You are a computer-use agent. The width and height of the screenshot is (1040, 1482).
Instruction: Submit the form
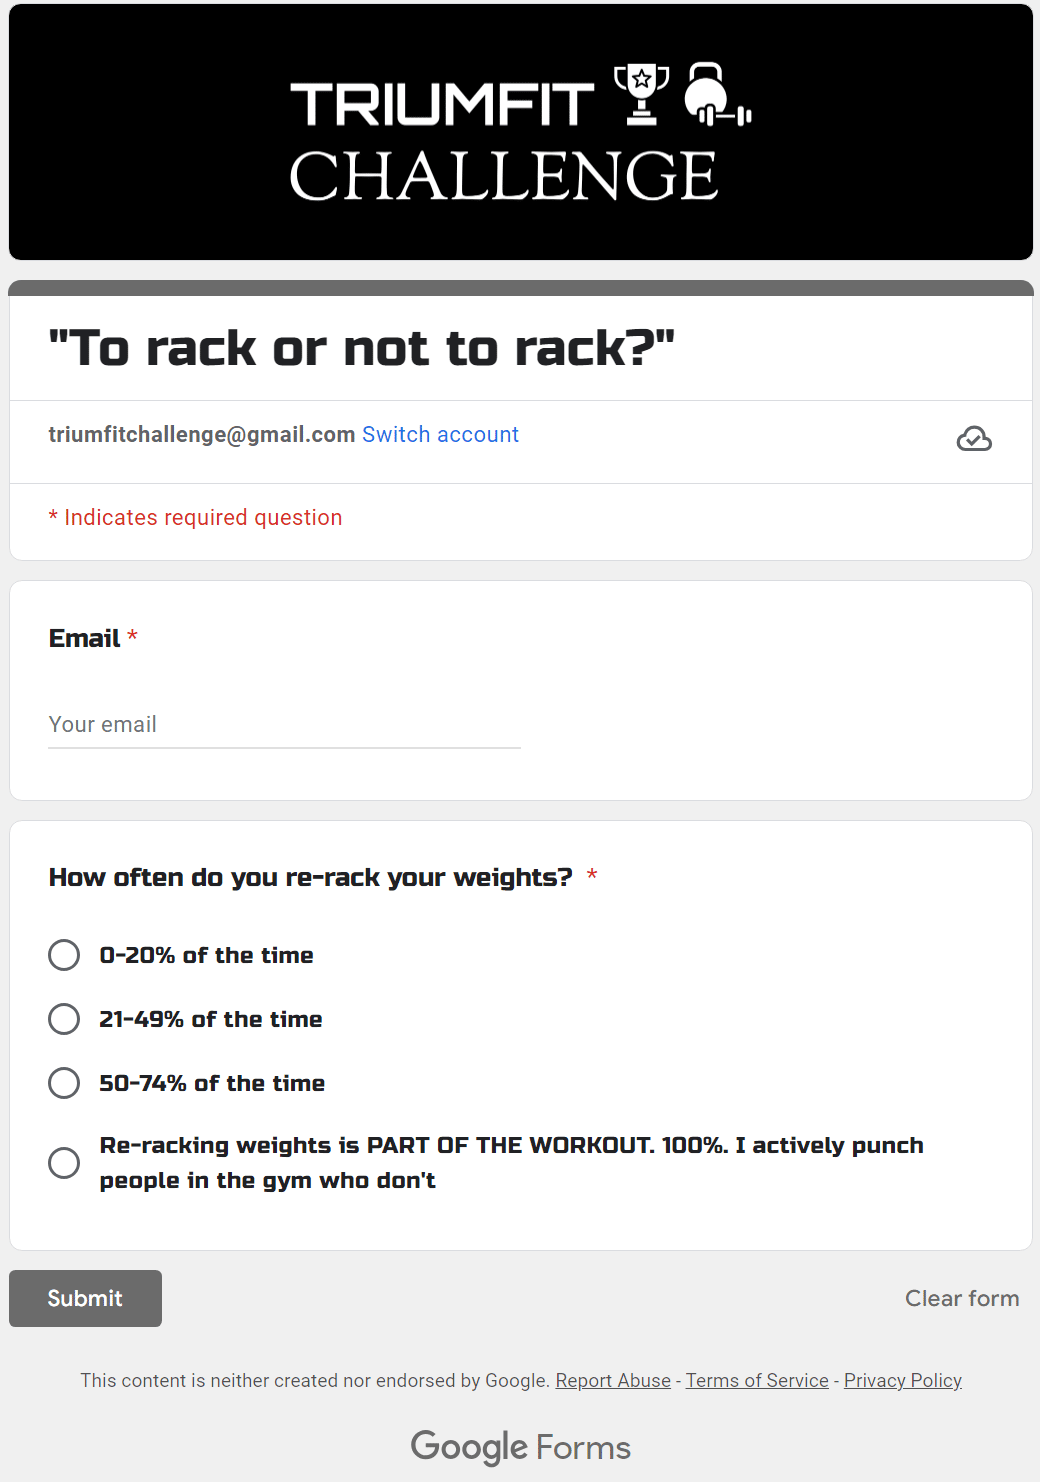point(85,1298)
